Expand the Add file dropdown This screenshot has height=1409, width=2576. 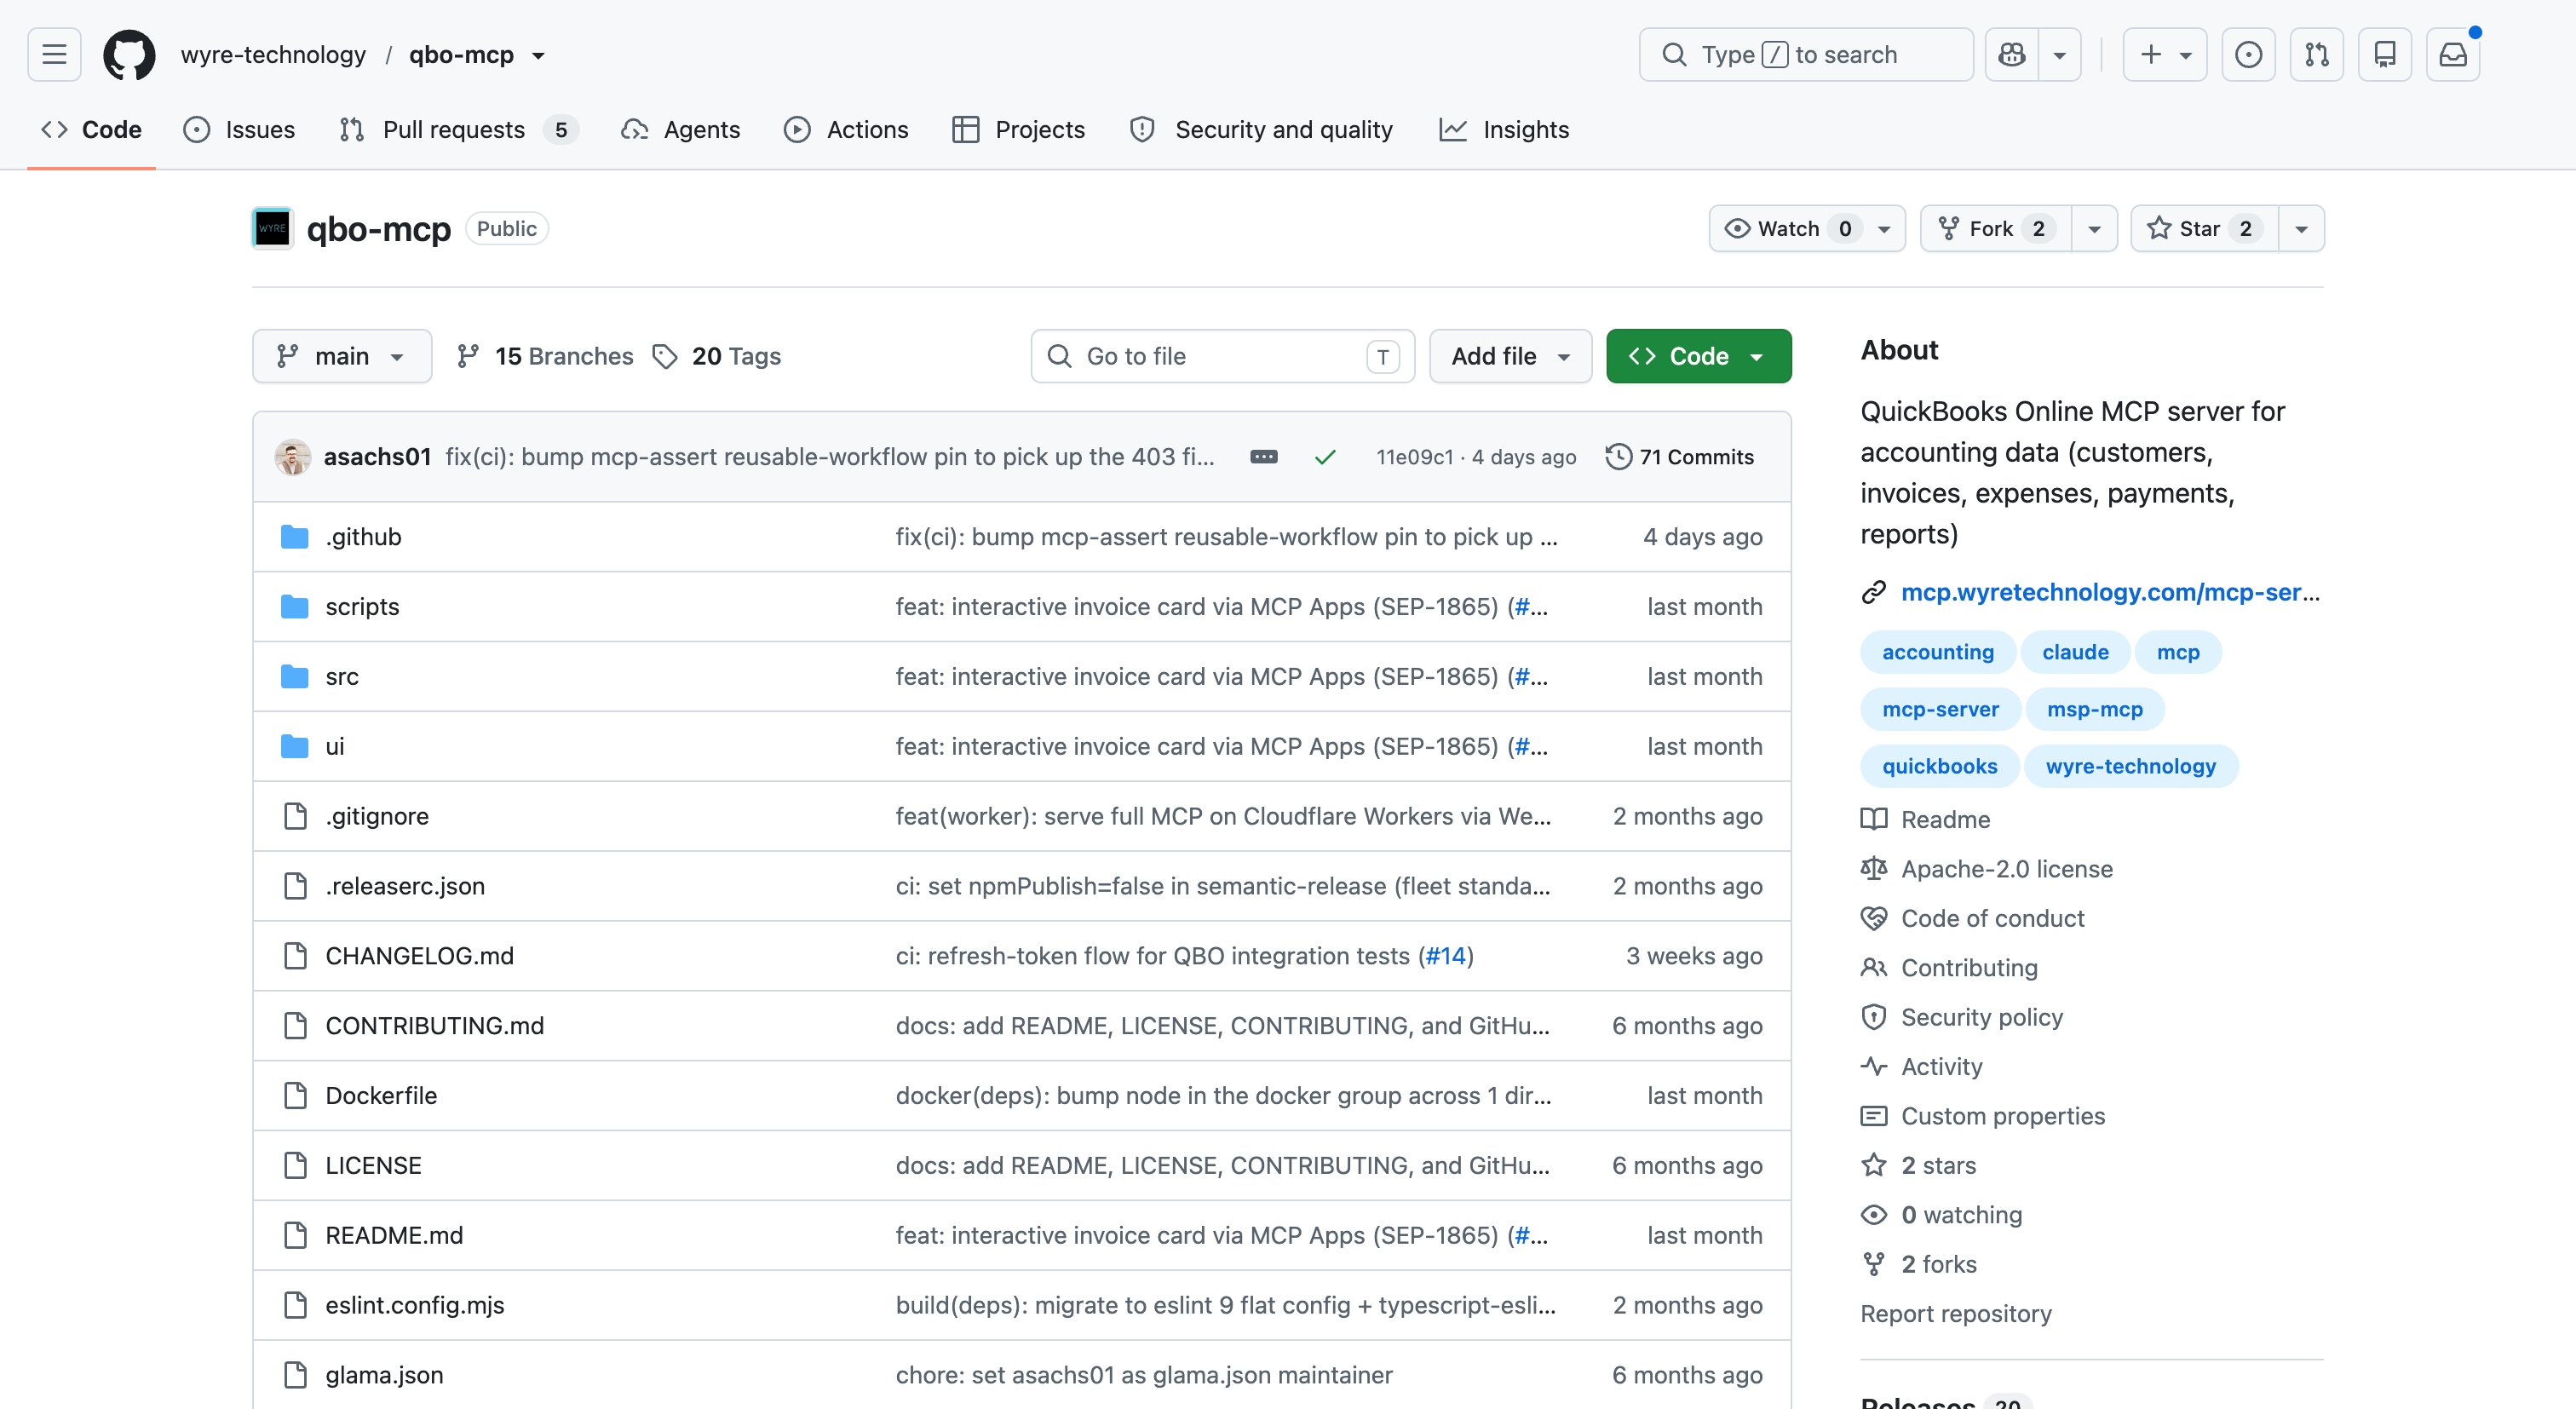1510,356
